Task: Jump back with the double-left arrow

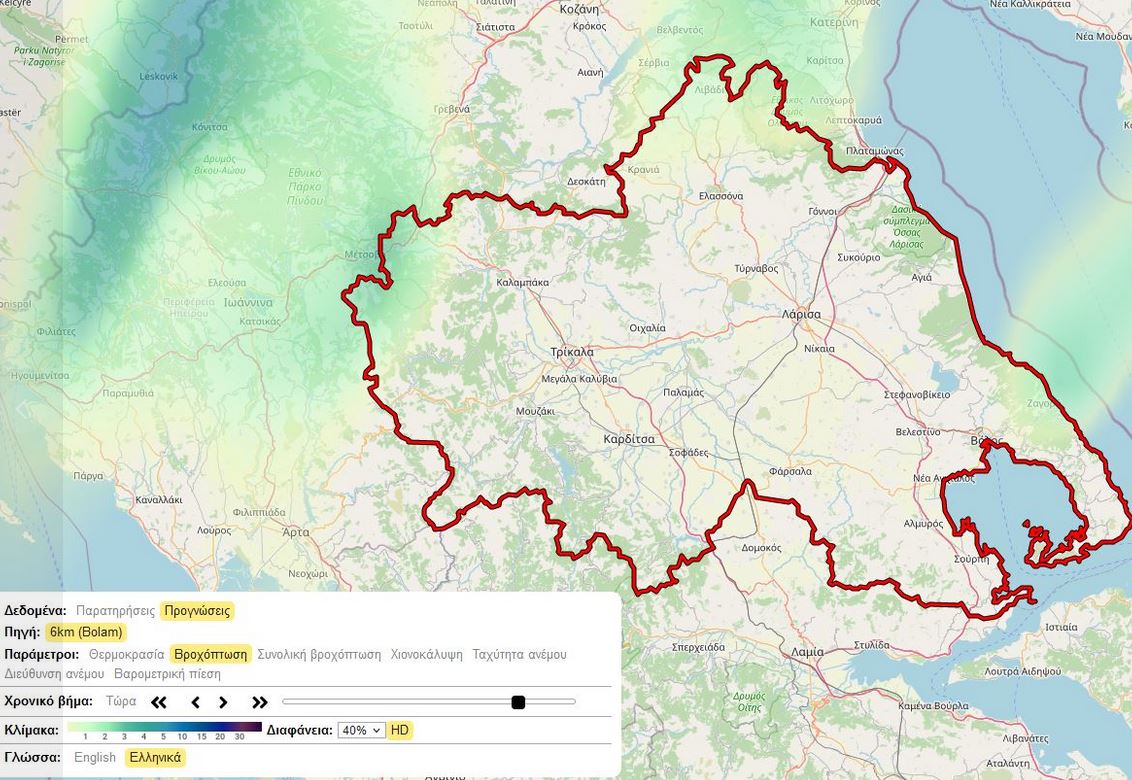Action: pyautogui.click(x=159, y=702)
